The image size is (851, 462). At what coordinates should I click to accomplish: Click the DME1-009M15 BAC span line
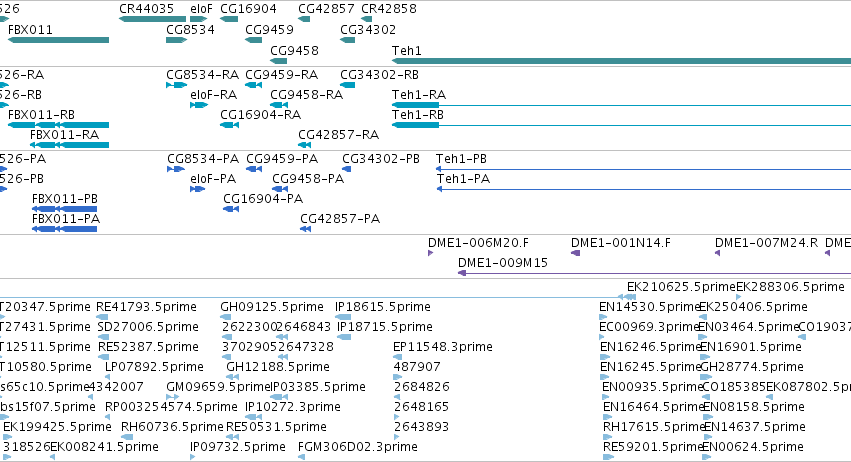[x=655, y=273]
